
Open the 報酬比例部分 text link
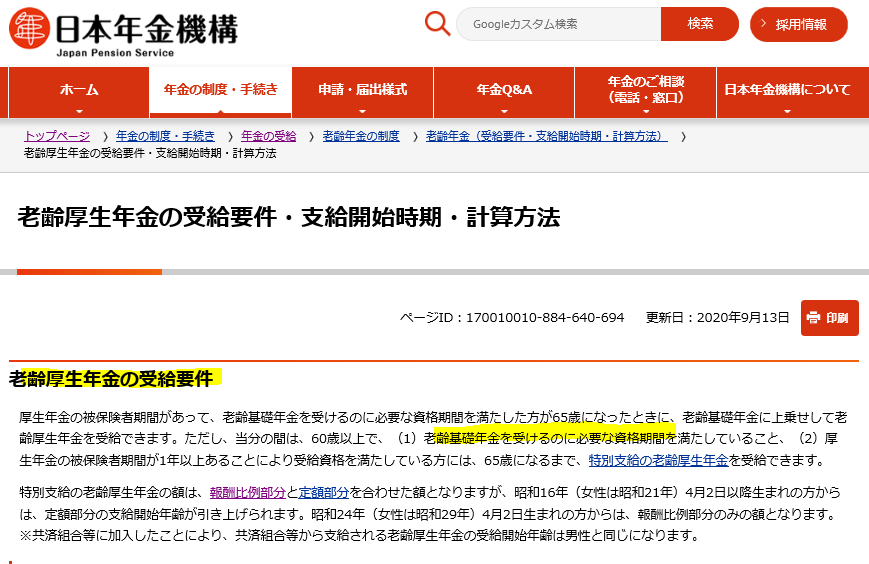247,492
